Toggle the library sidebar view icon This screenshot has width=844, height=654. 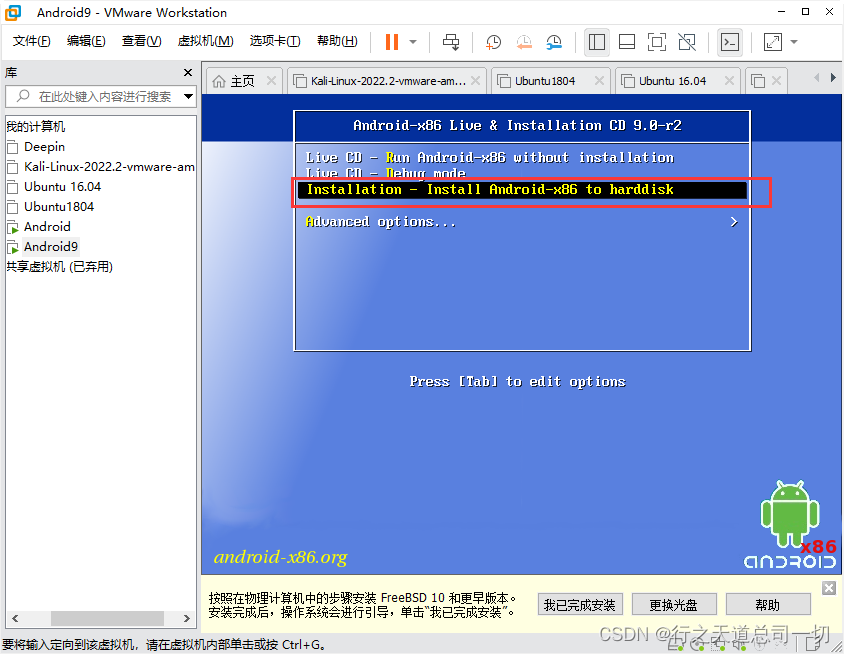point(596,42)
